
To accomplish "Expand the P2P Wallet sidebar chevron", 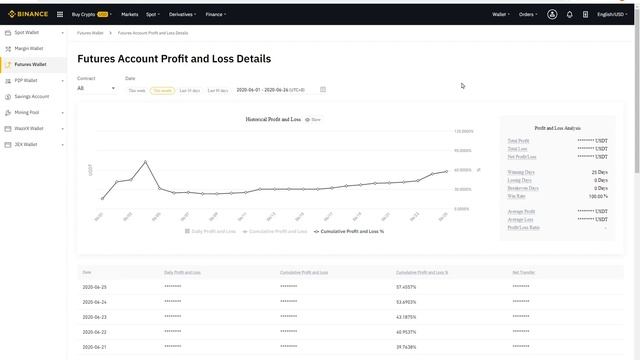I will click(62, 81).
